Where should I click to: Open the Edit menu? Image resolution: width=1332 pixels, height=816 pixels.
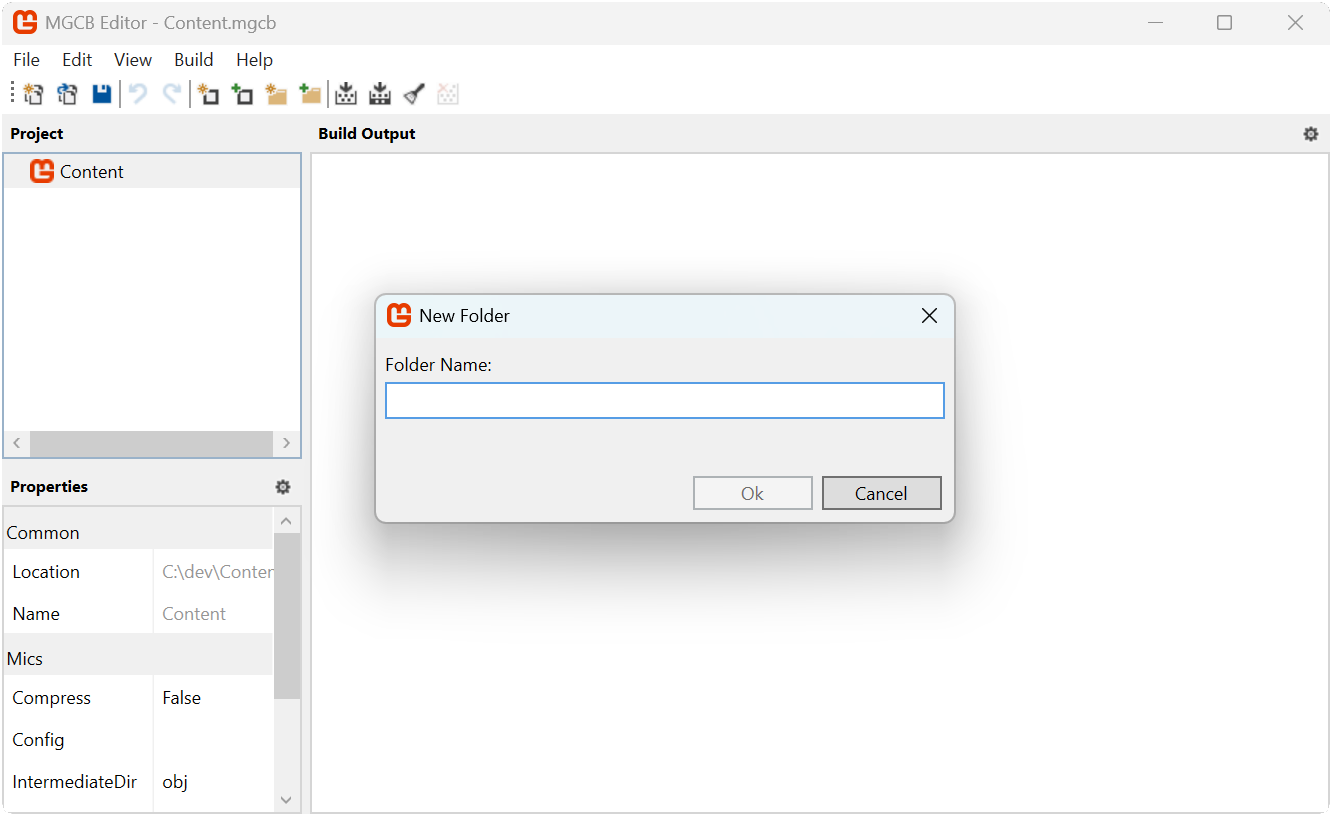tap(77, 59)
